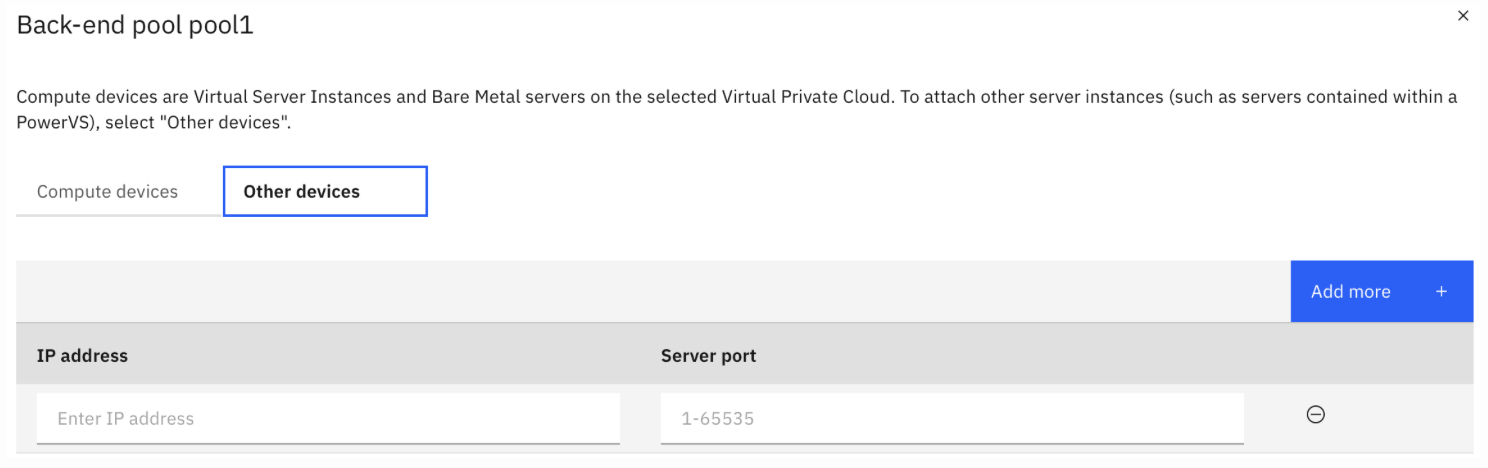Click the Server port column header
Screen dimensions: 1488x468
(708, 355)
